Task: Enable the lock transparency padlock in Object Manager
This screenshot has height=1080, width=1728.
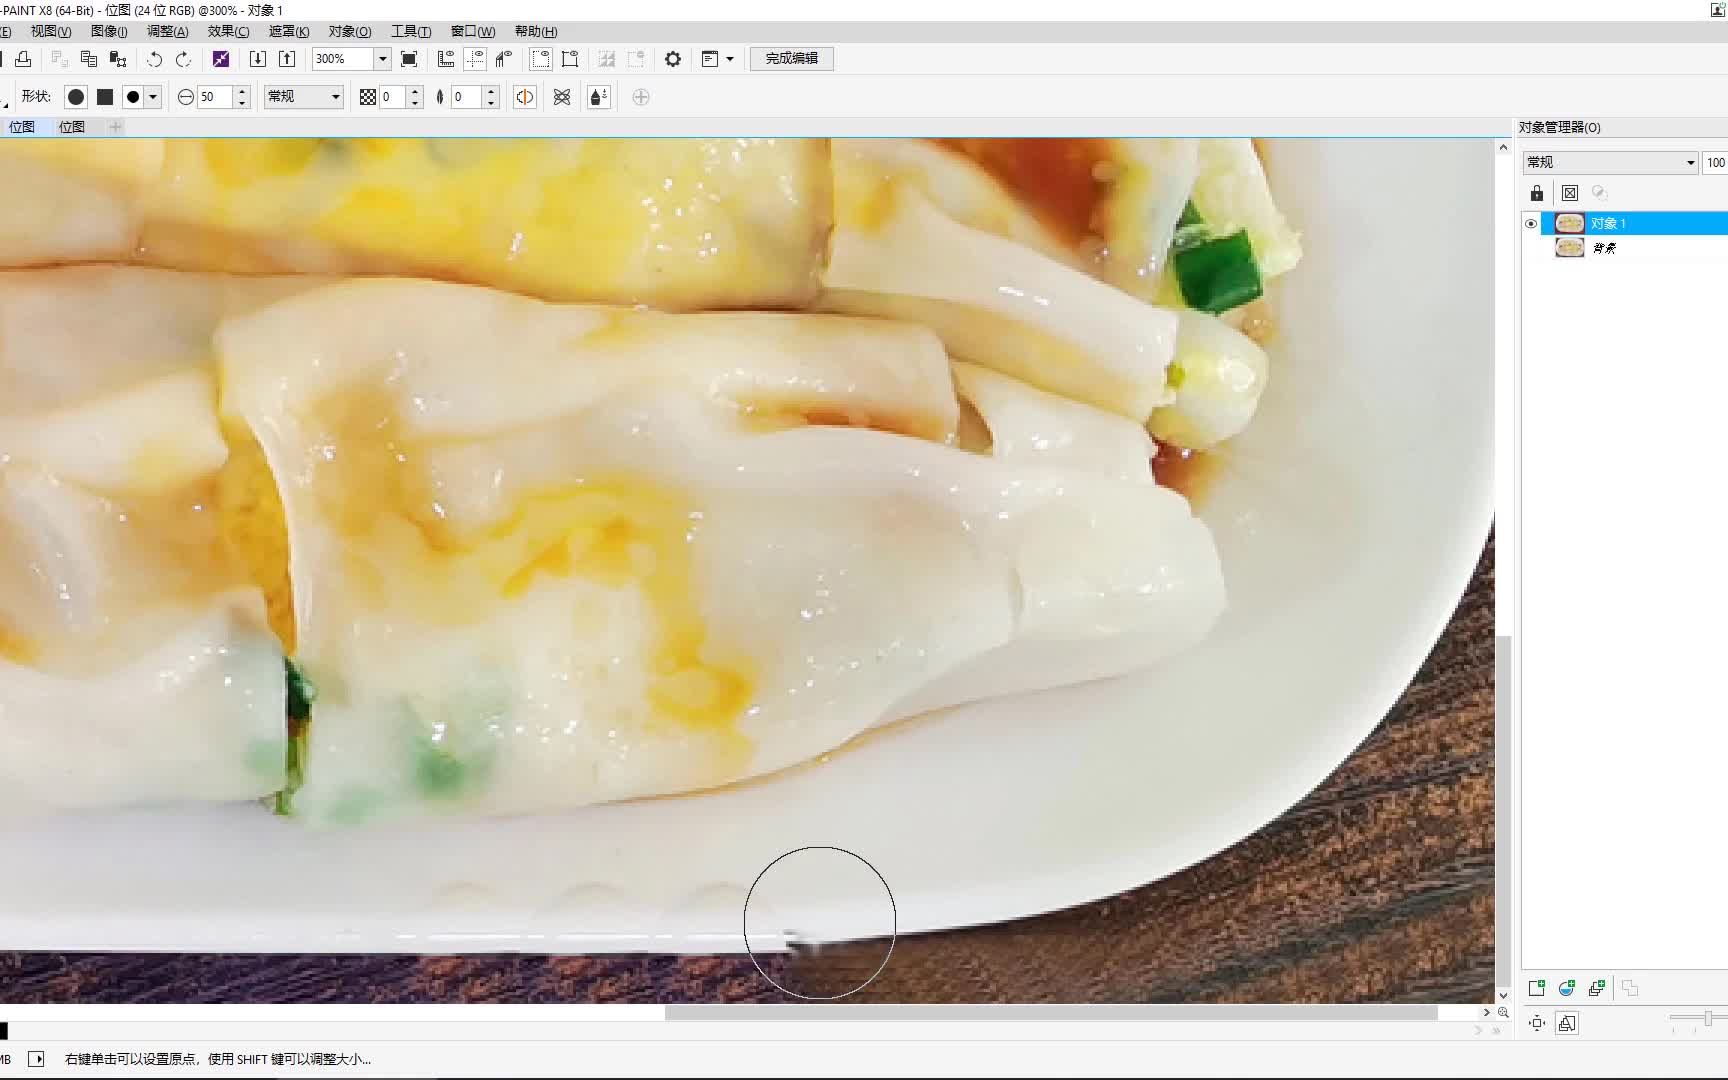Action: [1537, 193]
